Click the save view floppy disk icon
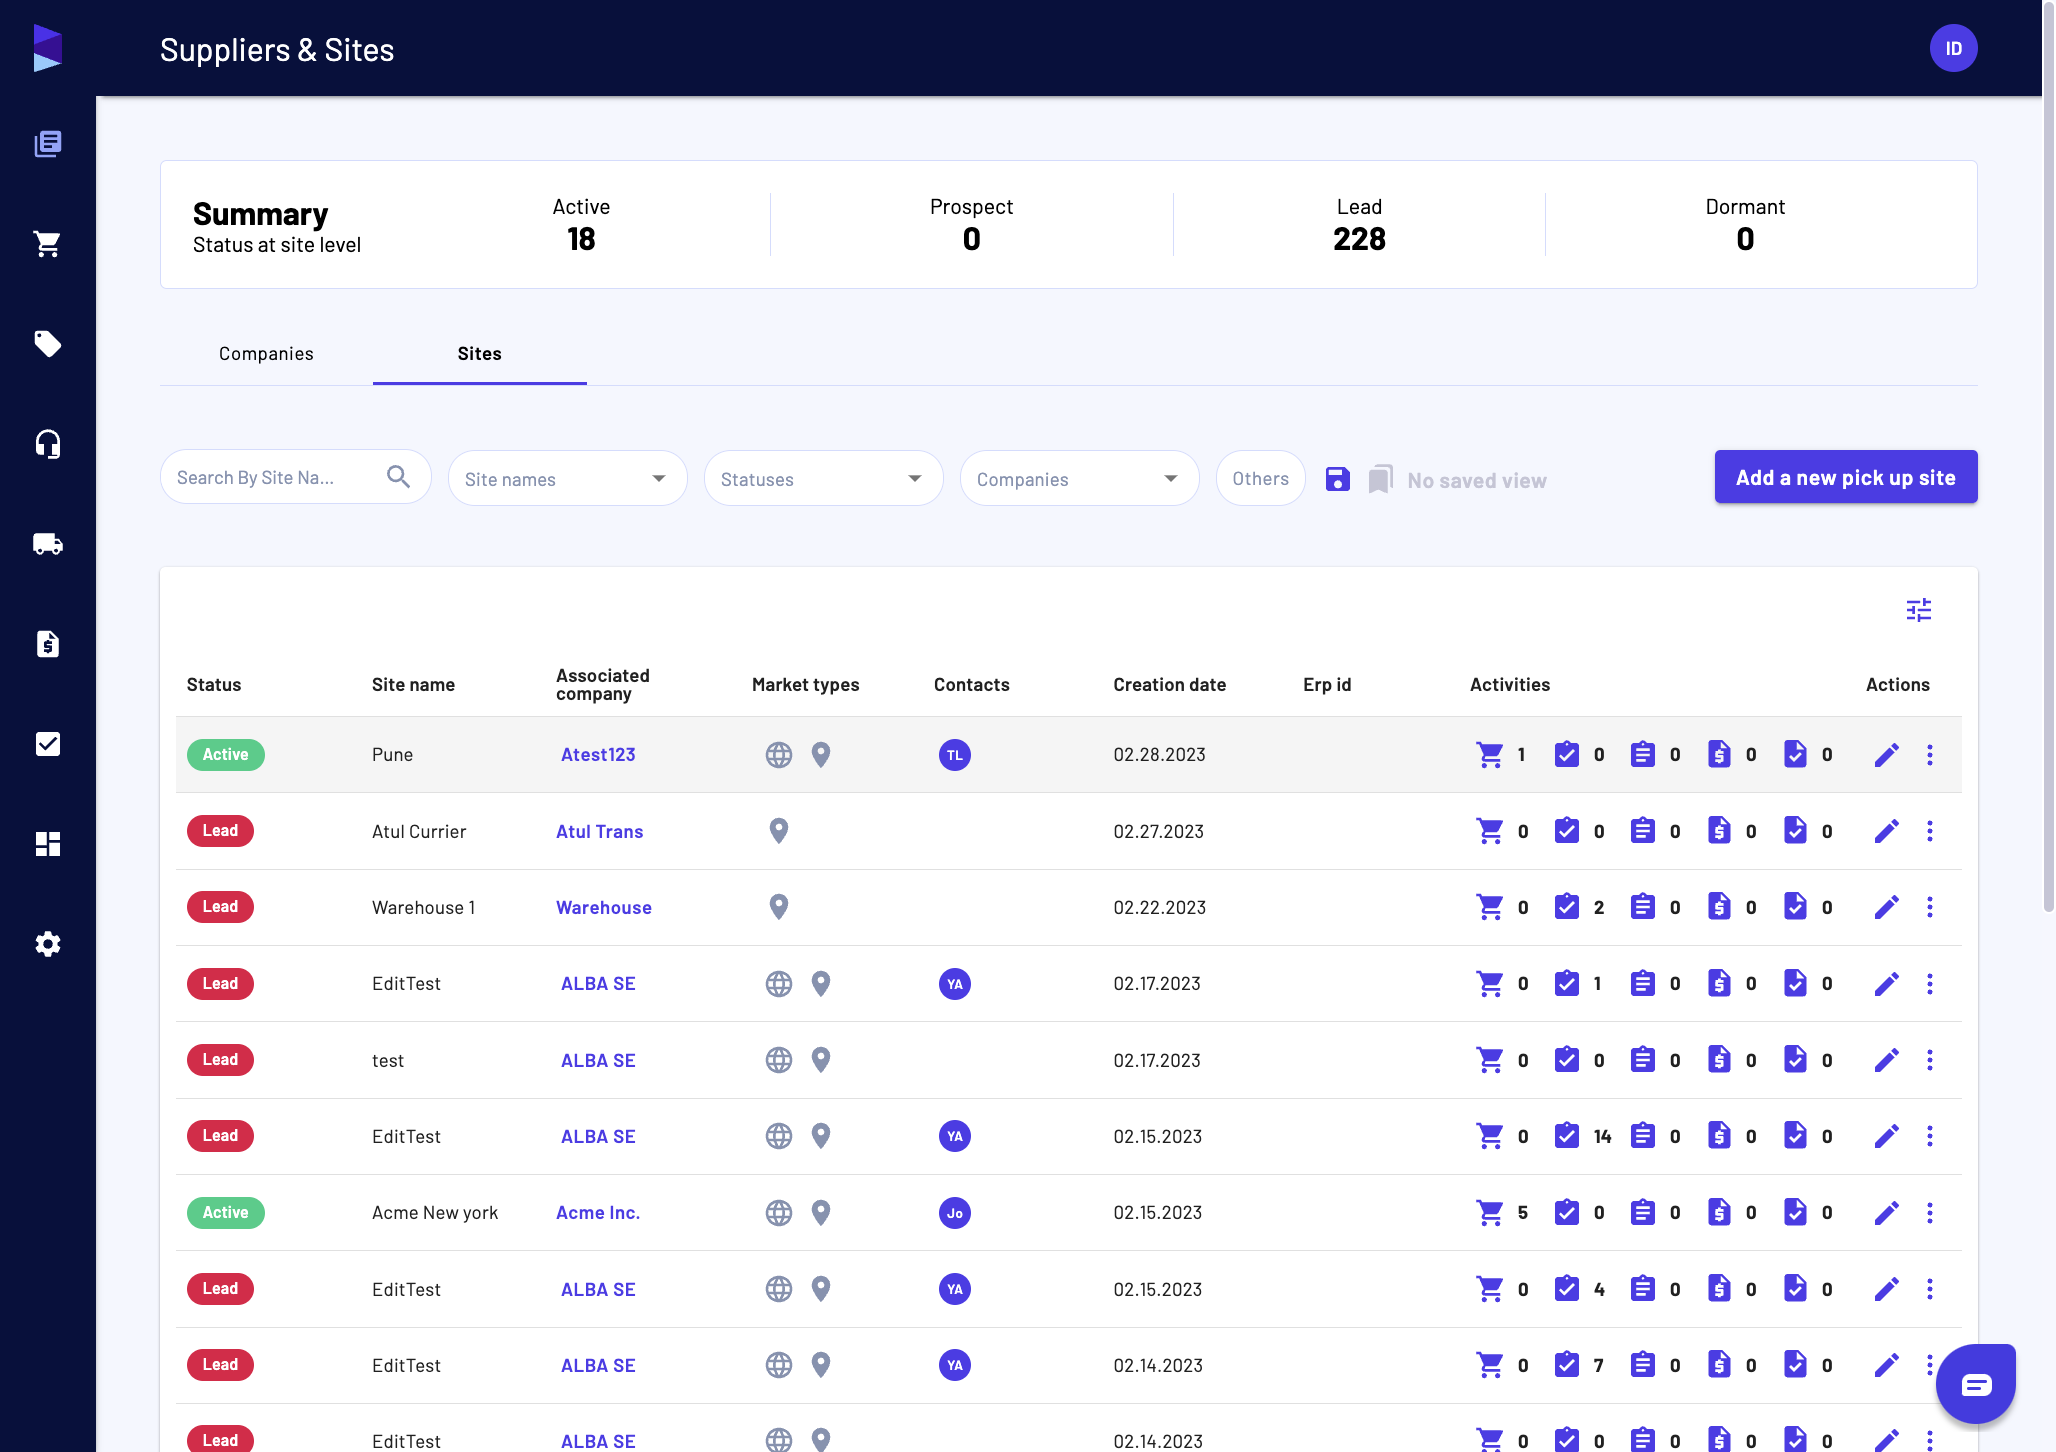This screenshot has width=2056, height=1452. [x=1337, y=479]
